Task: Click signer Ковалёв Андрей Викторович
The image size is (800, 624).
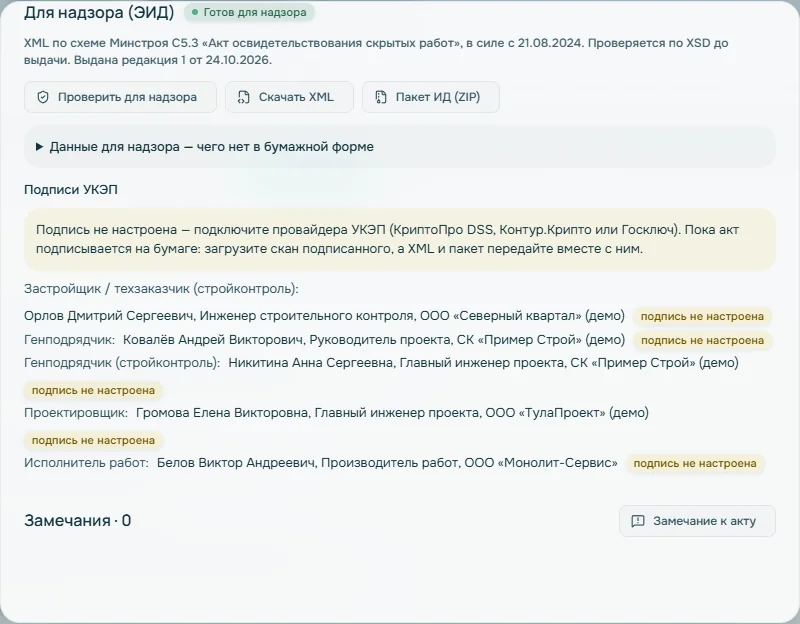Action: click(x=374, y=340)
